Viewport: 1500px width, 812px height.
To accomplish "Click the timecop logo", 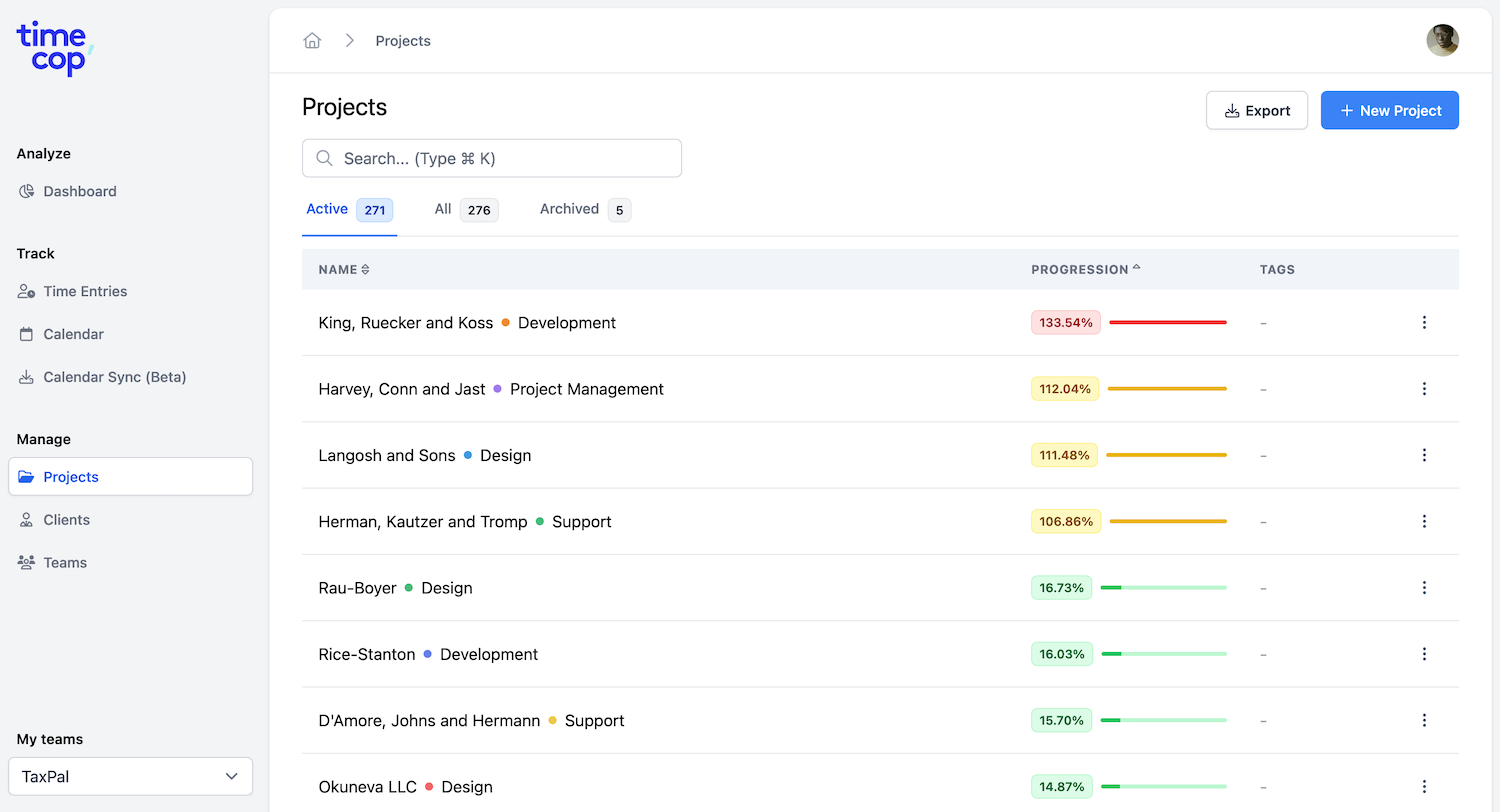I will (x=54, y=48).
